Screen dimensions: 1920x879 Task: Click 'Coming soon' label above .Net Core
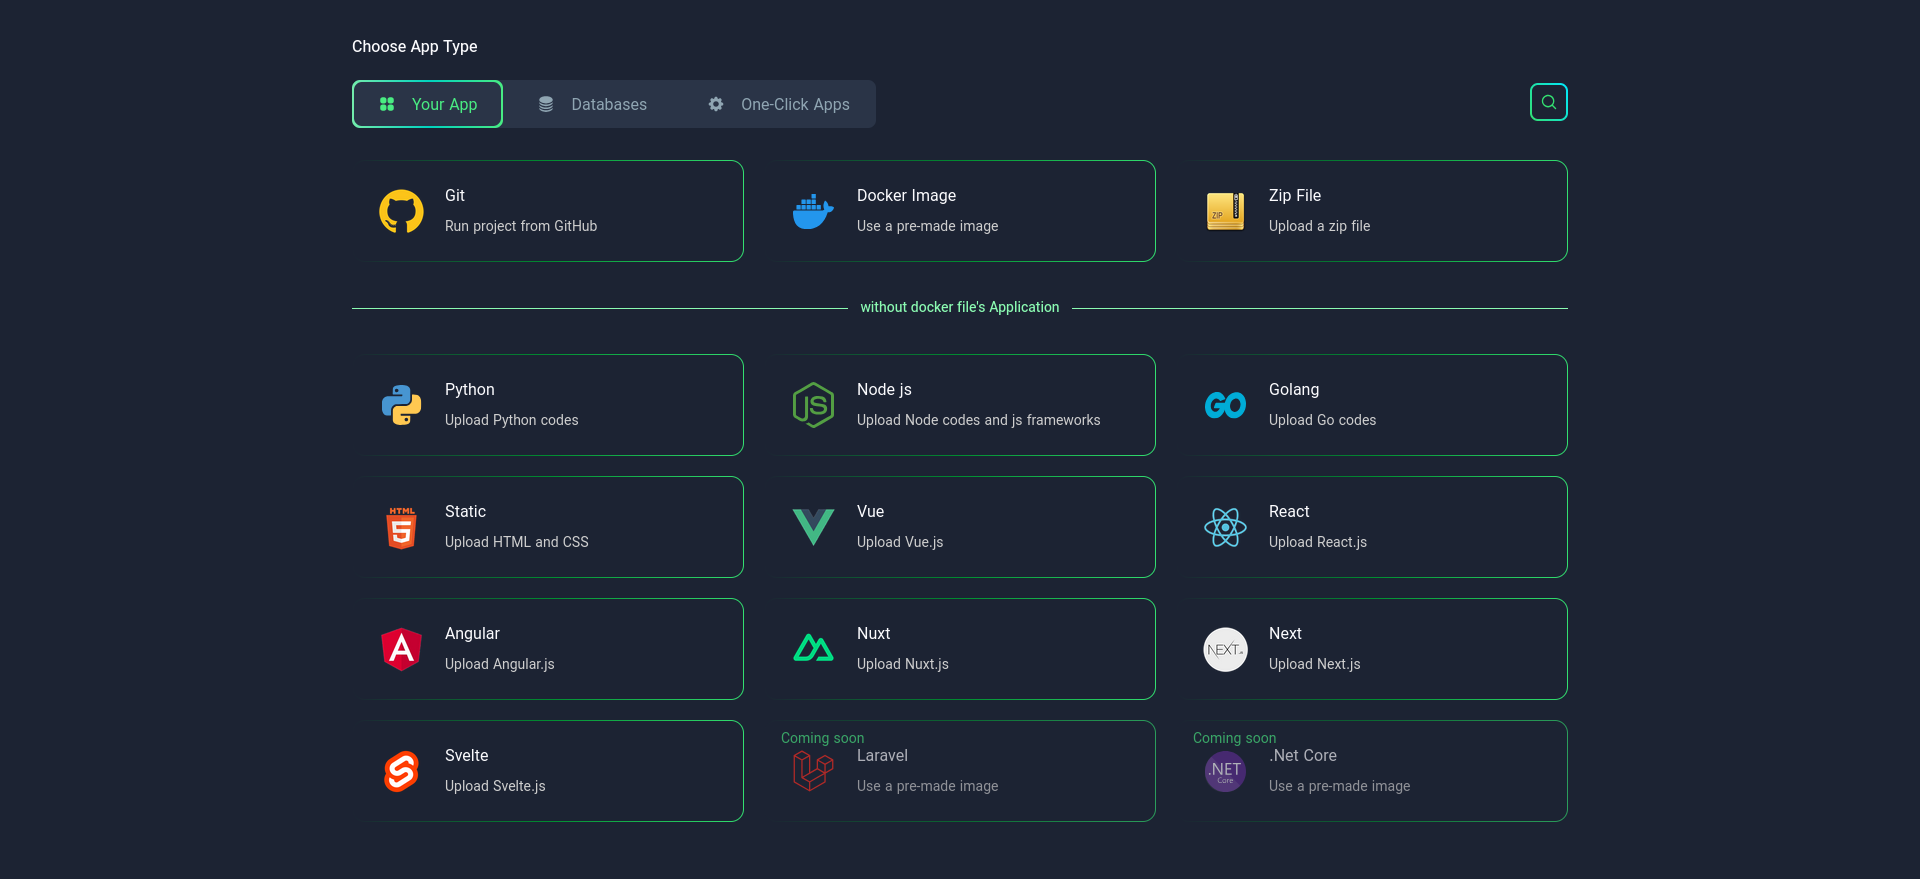pyautogui.click(x=1234, y=738)
